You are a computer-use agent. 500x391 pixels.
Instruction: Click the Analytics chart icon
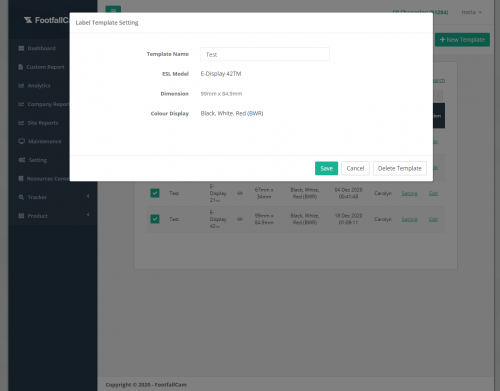(x=21, y=86)
